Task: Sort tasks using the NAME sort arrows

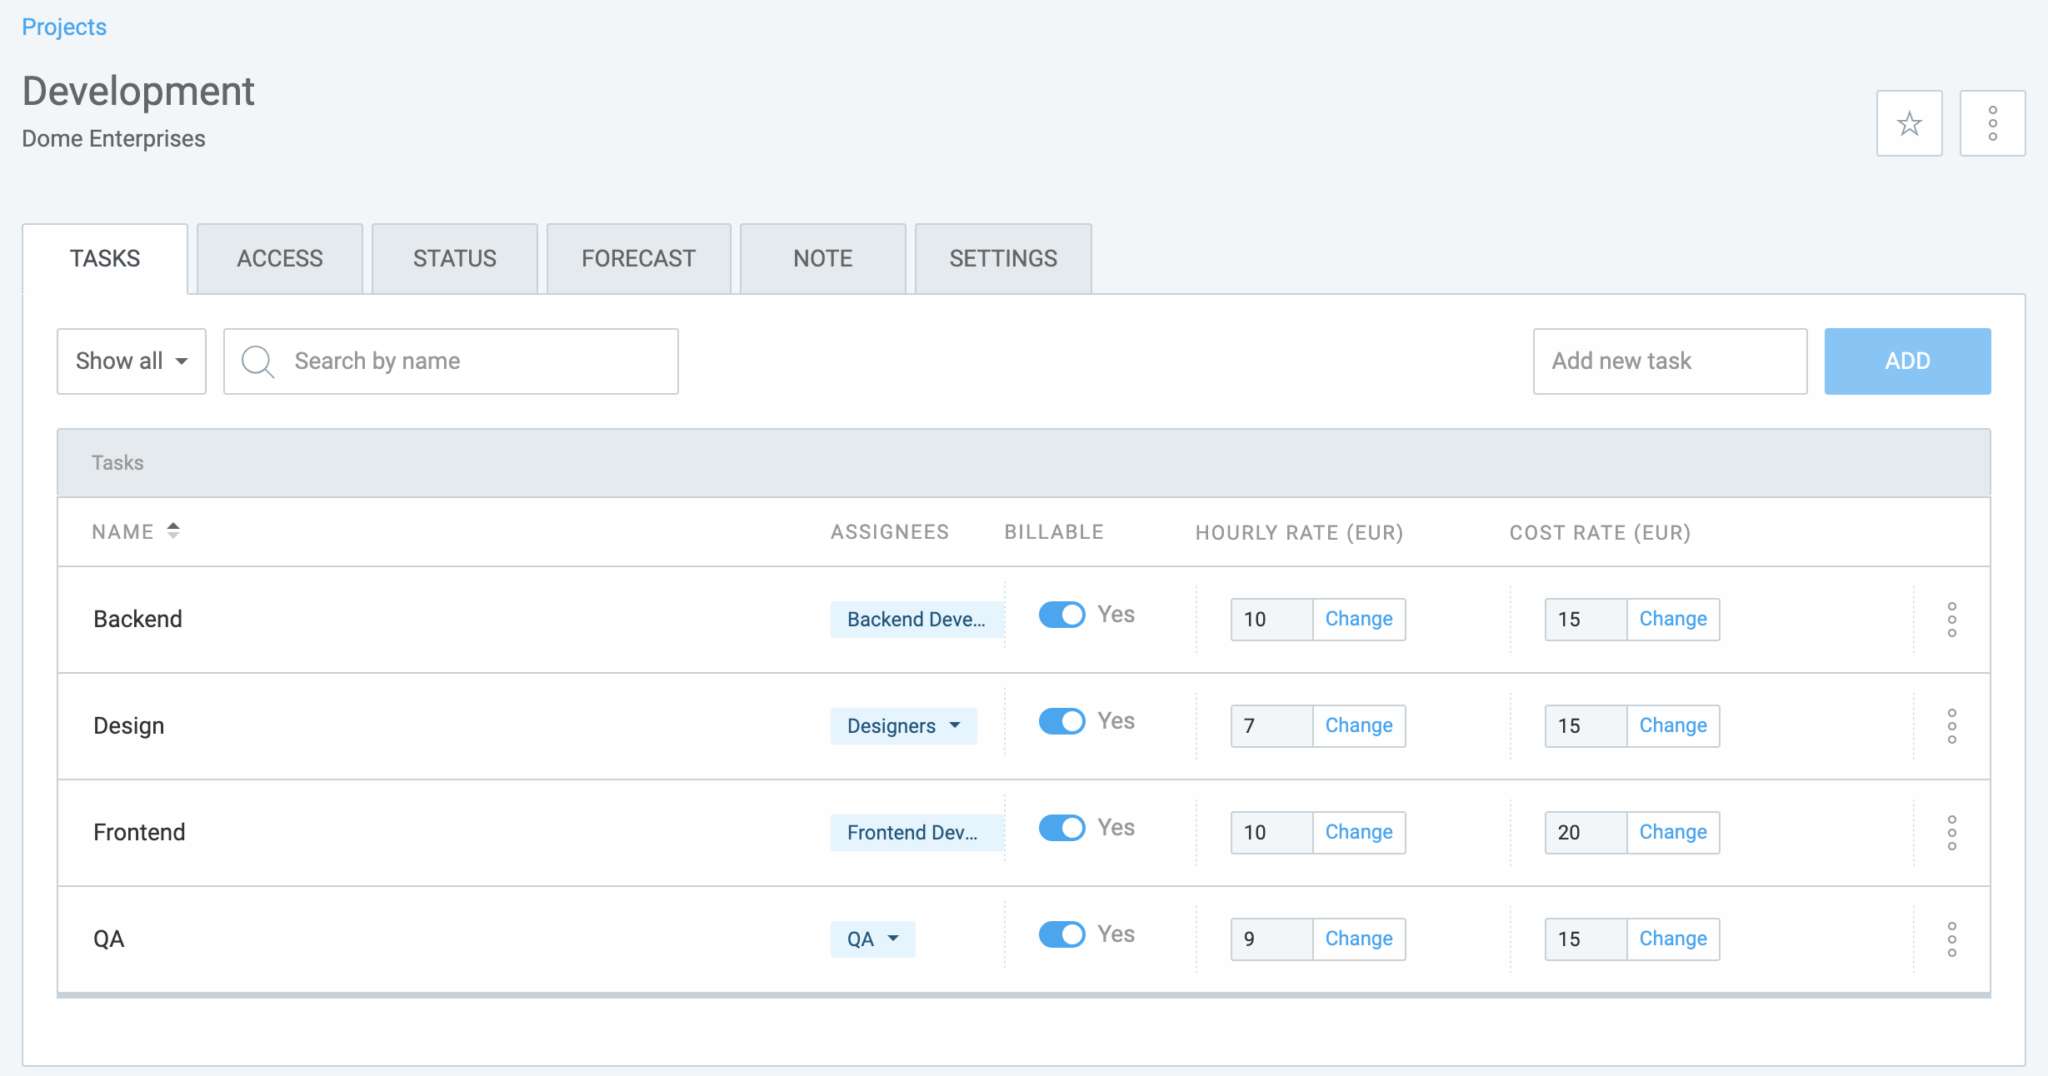Action: click(x=173, y=531)
